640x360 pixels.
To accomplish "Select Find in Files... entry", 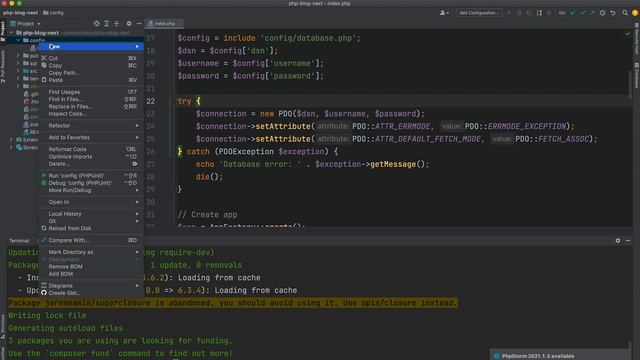I will [x=91, y=99].
